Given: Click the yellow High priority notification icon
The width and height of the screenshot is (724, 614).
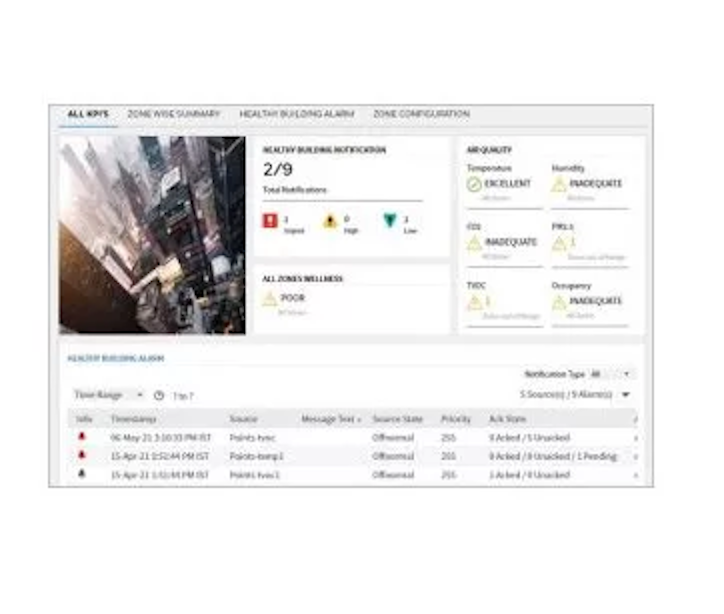Looking at the screenshot, I should point(330,221).
